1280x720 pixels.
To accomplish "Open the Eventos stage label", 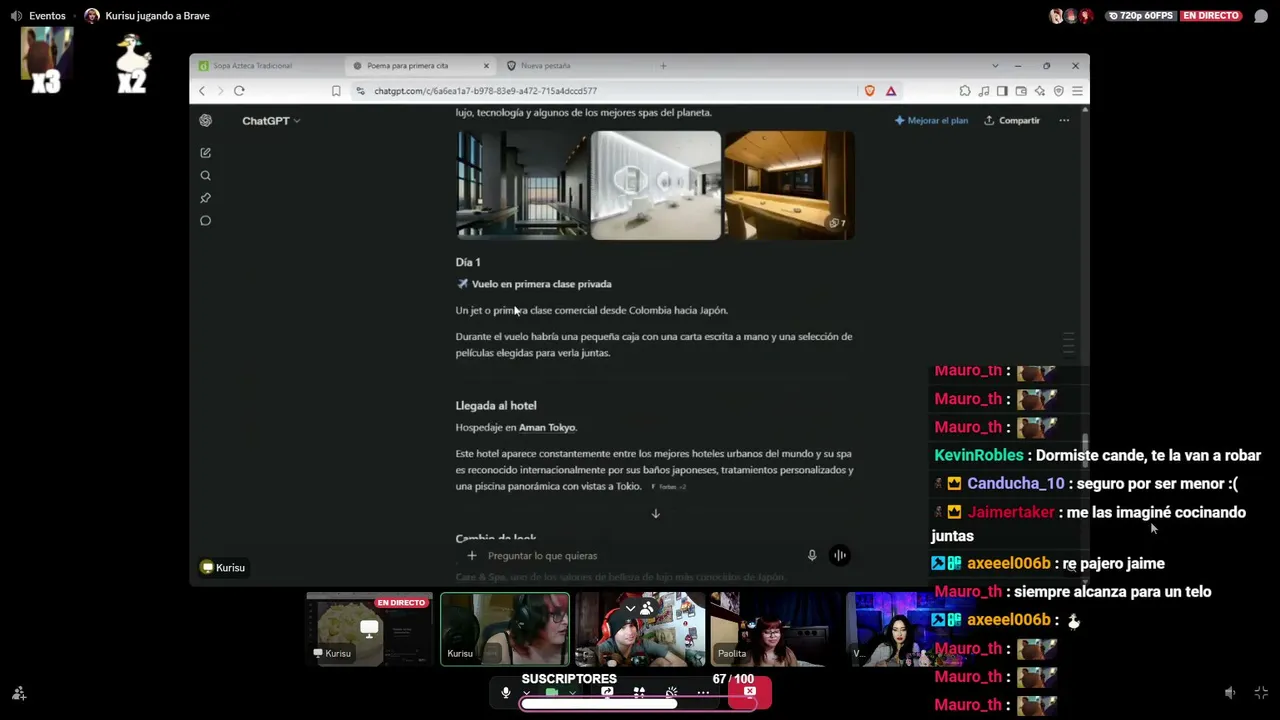I will [x=47, y=16].
